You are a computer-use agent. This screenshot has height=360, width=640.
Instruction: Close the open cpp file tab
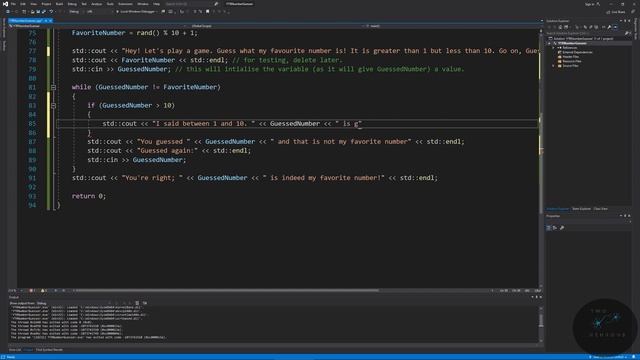pyautogui.click(x=51, y=20)
